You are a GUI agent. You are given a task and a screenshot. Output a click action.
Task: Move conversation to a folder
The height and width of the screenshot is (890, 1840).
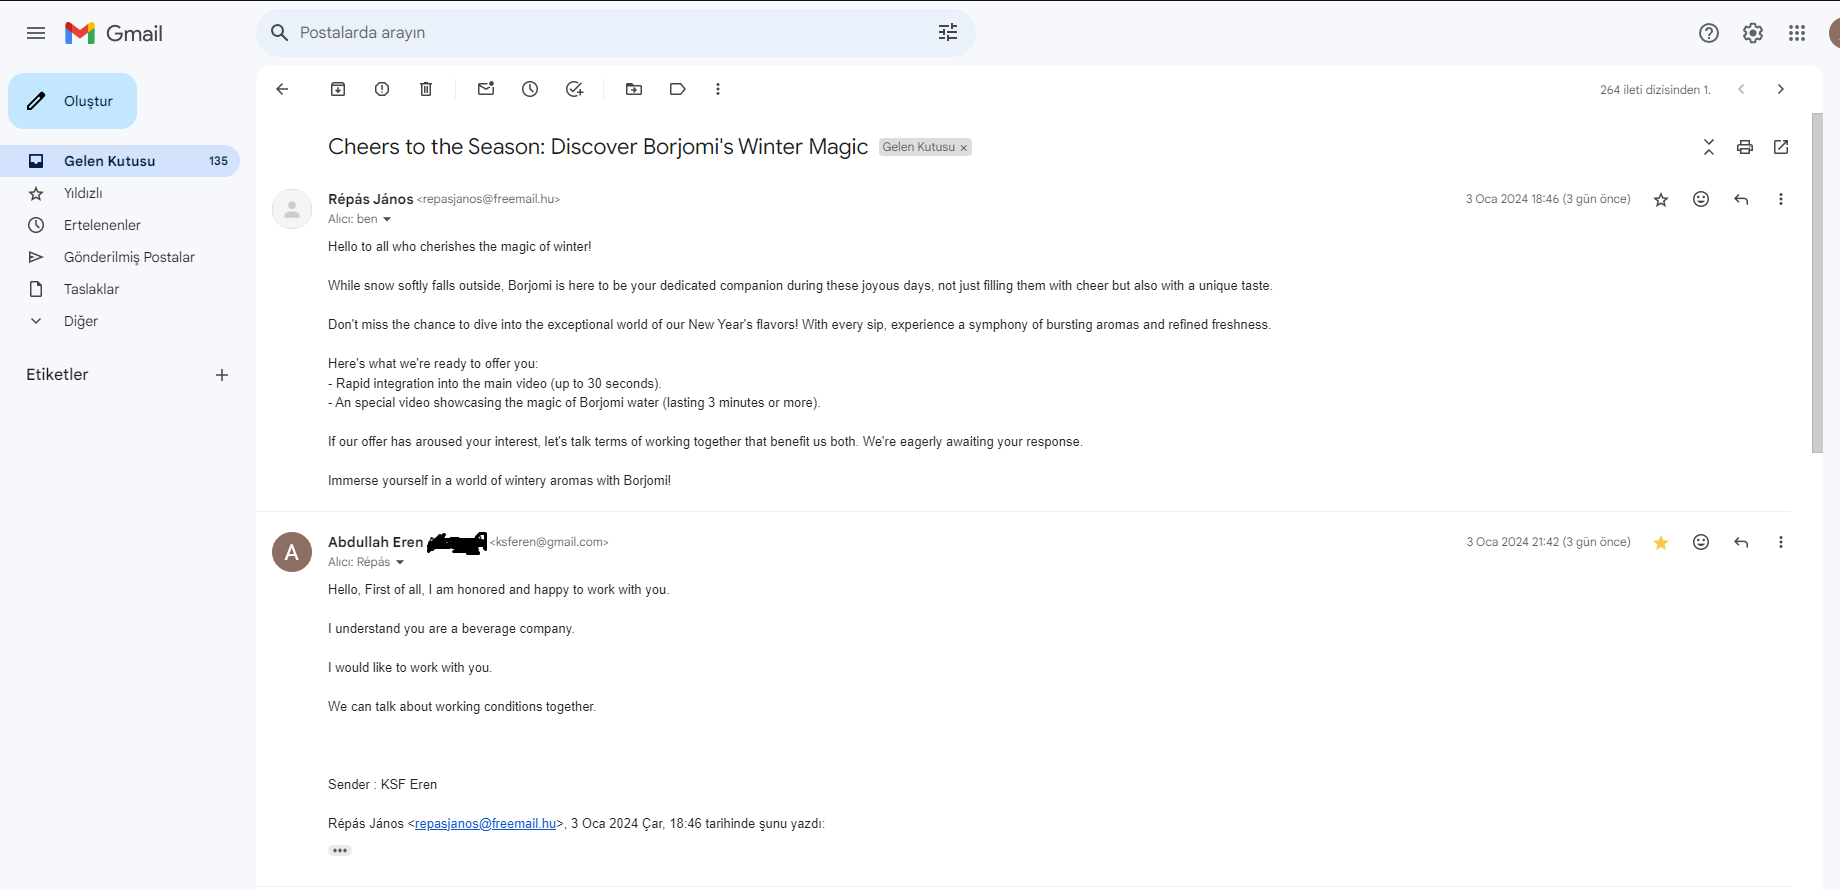click(x=634, y=89)
